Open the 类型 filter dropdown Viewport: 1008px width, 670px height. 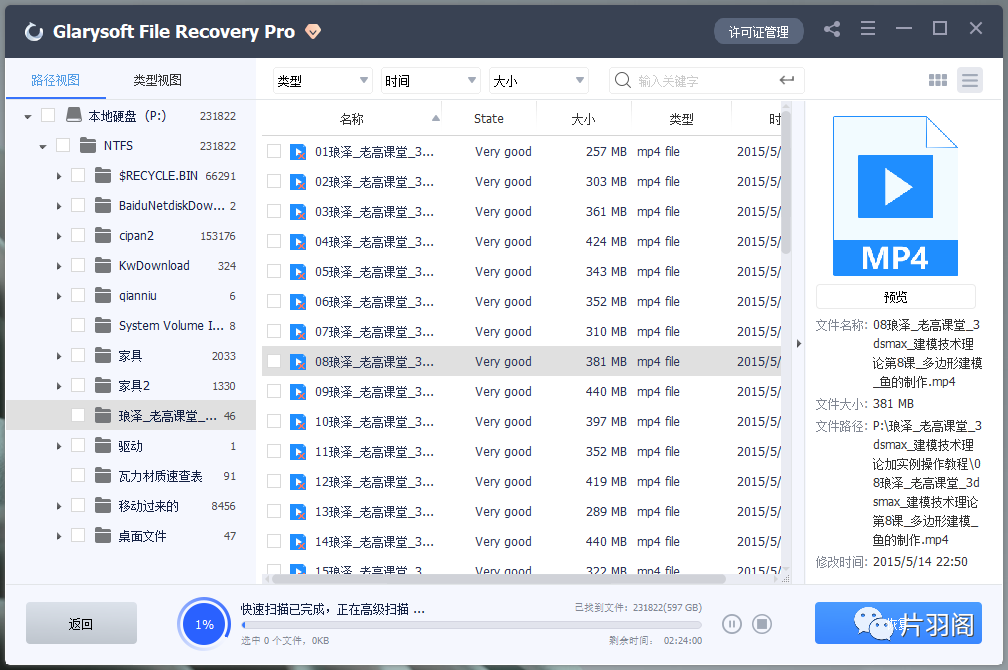point(323,80)
